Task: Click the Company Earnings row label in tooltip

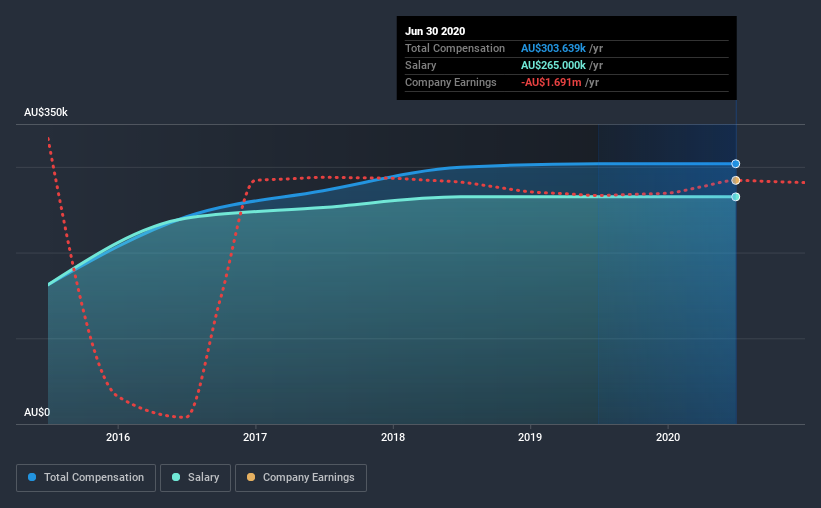Action: [450, 82]
